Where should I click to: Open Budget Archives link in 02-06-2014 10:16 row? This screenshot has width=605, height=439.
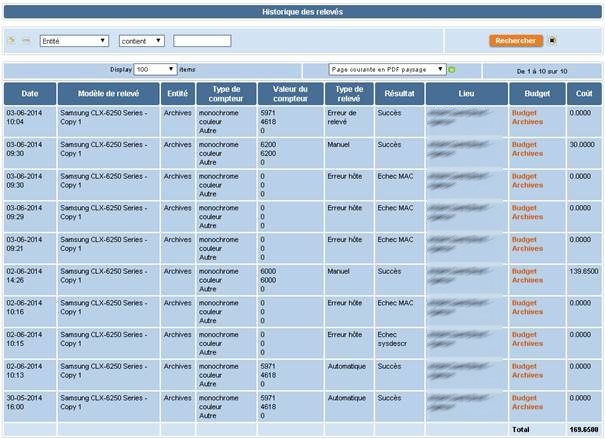(527, 307)
